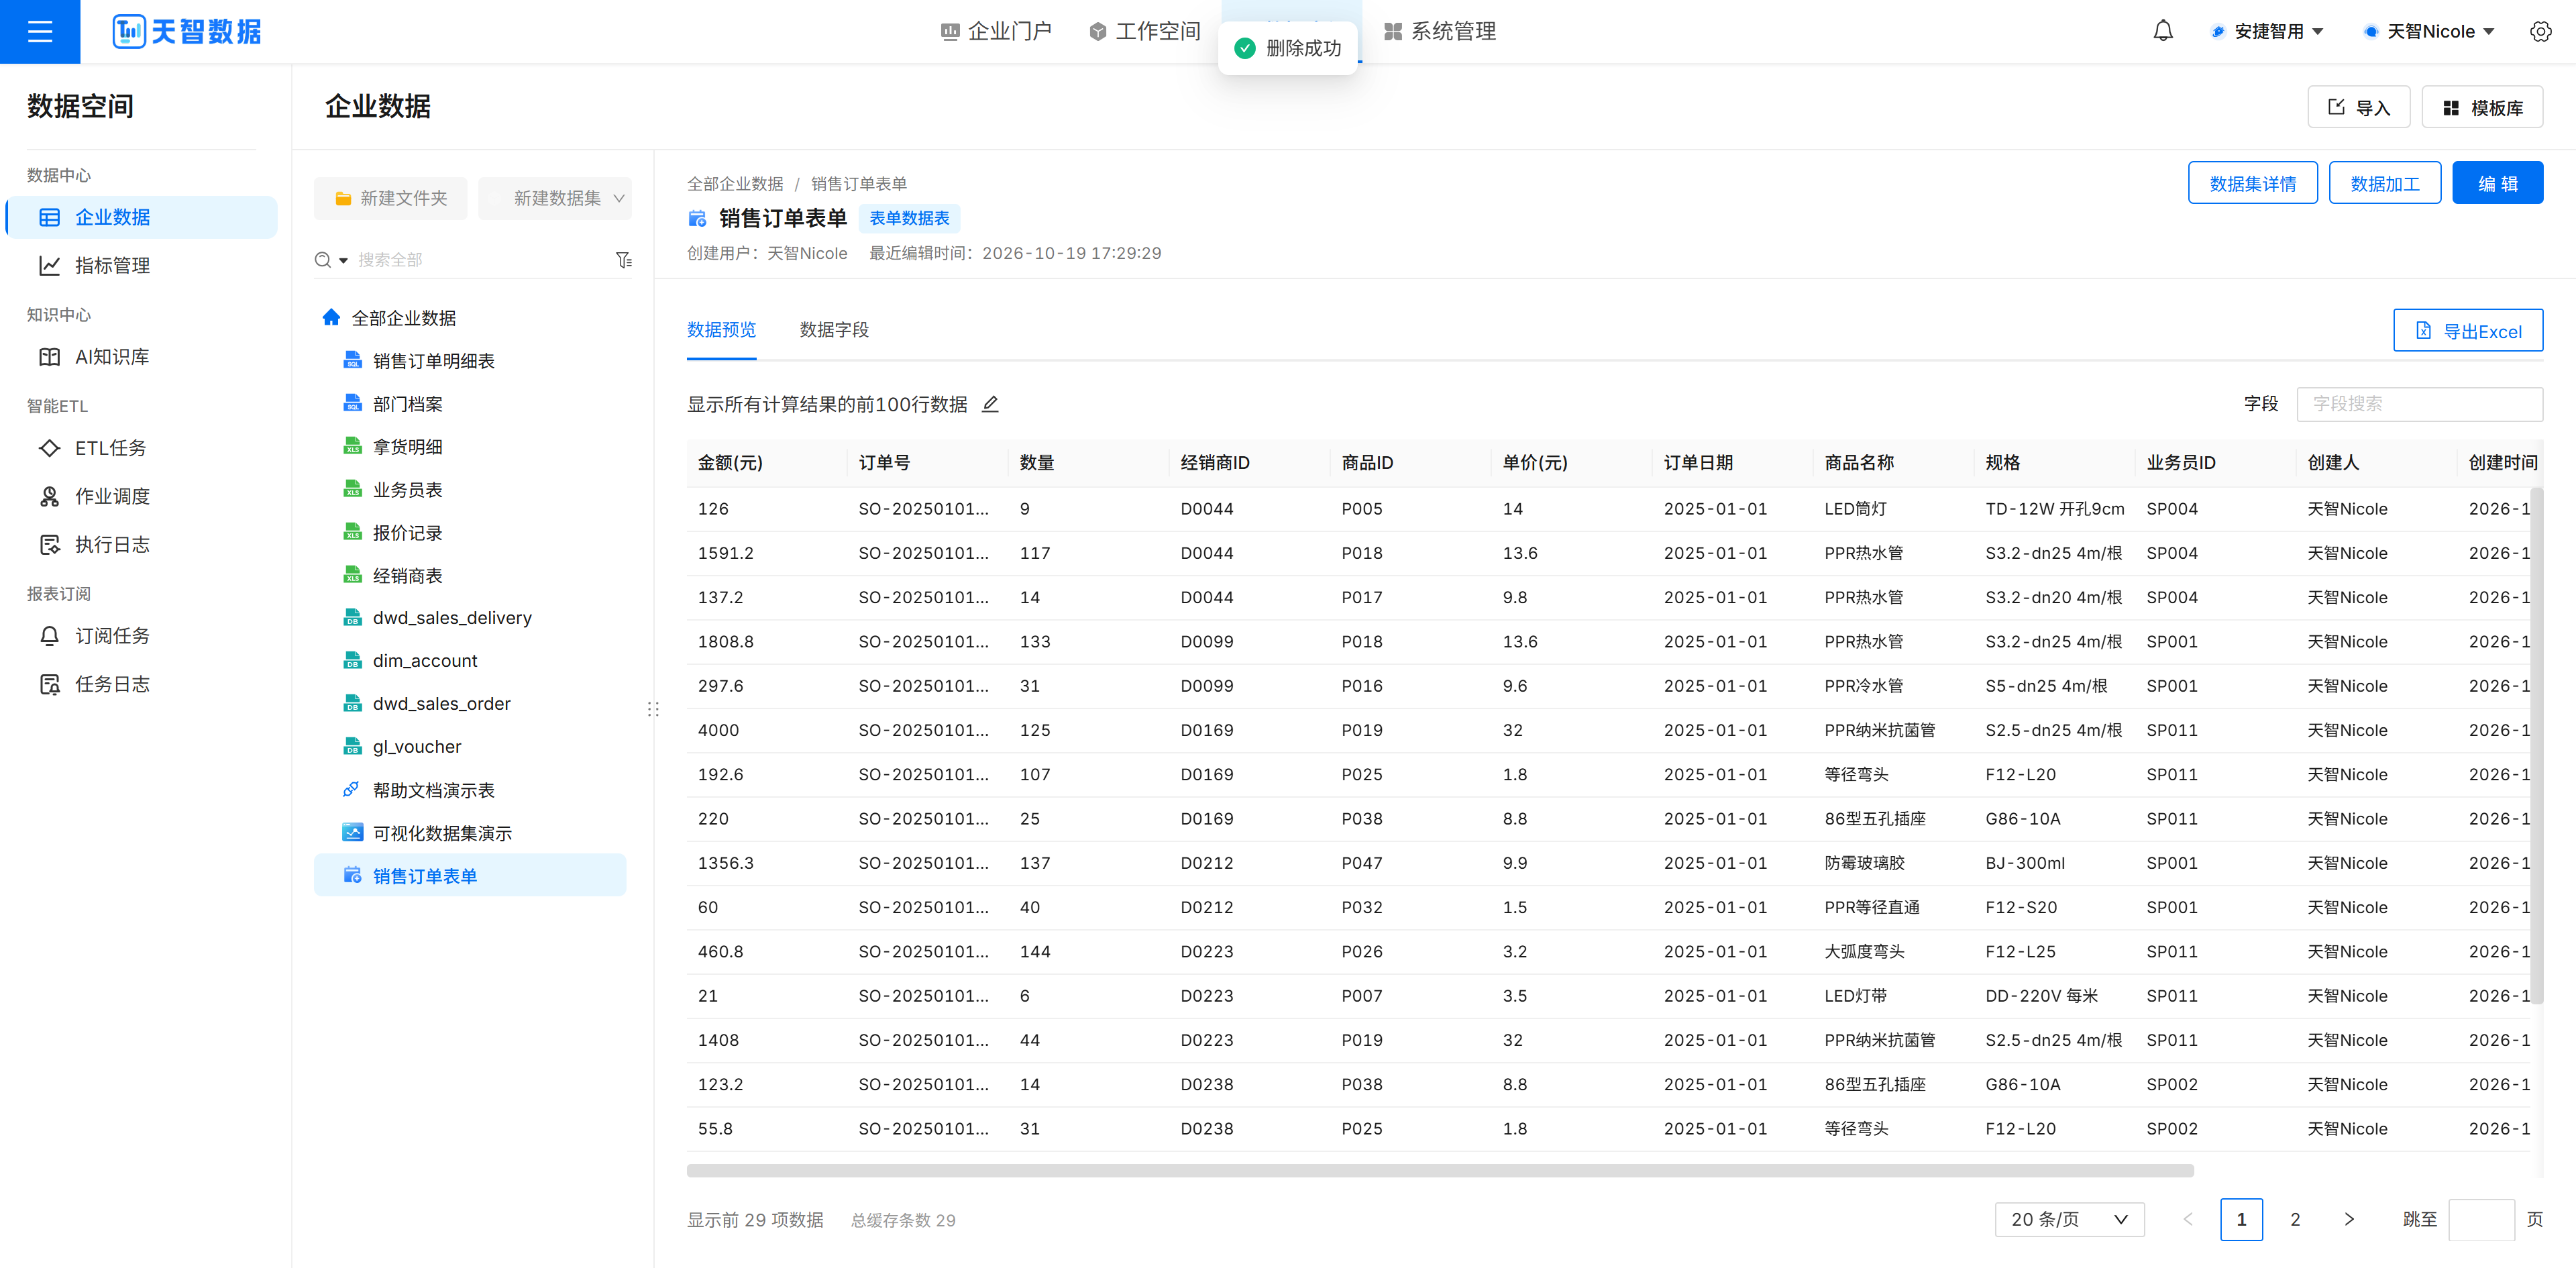Click the AI知识库 book icon

[49, 357]
